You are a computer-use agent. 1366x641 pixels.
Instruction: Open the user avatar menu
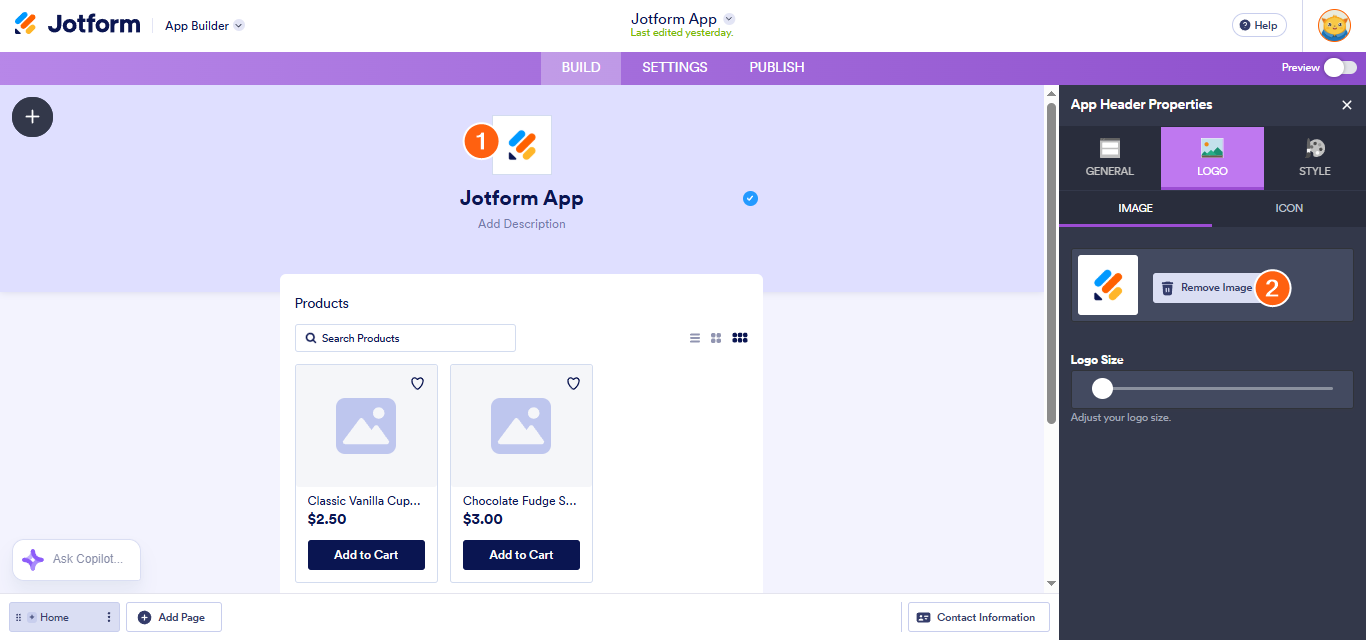pyautogui.click(x=1334, y=26)
